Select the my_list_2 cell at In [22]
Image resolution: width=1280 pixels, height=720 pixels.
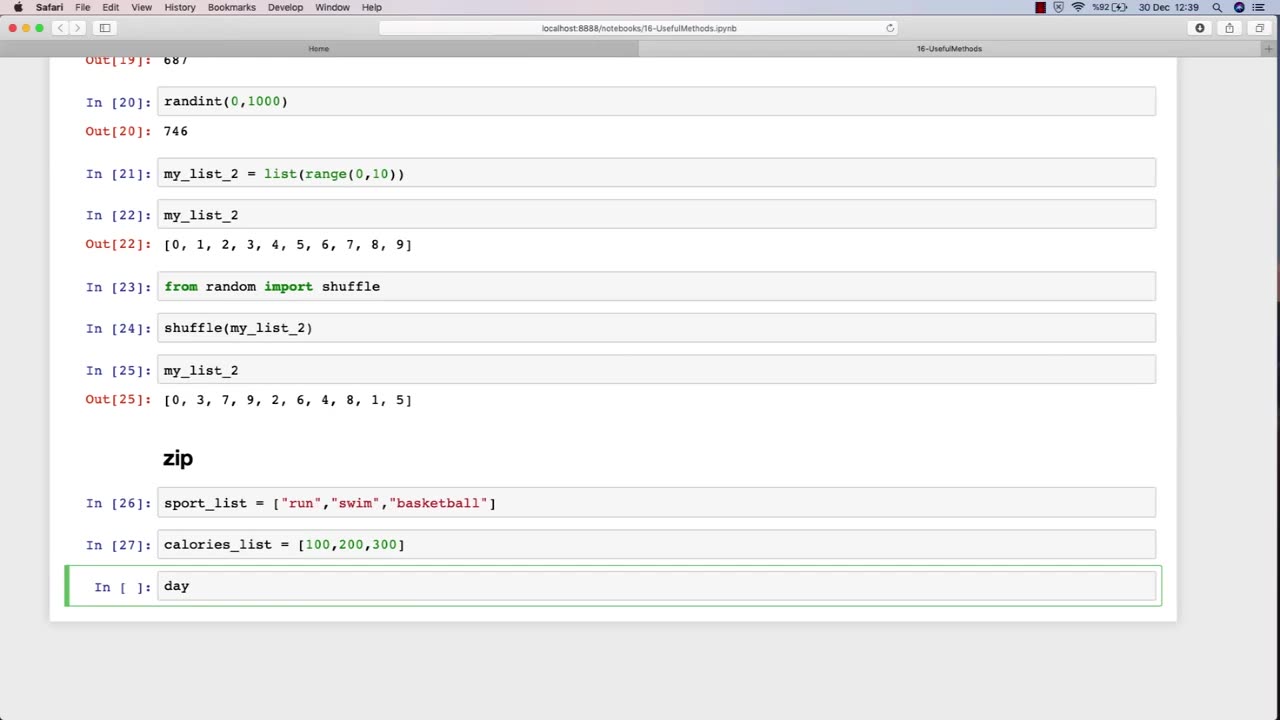[656, 215]
